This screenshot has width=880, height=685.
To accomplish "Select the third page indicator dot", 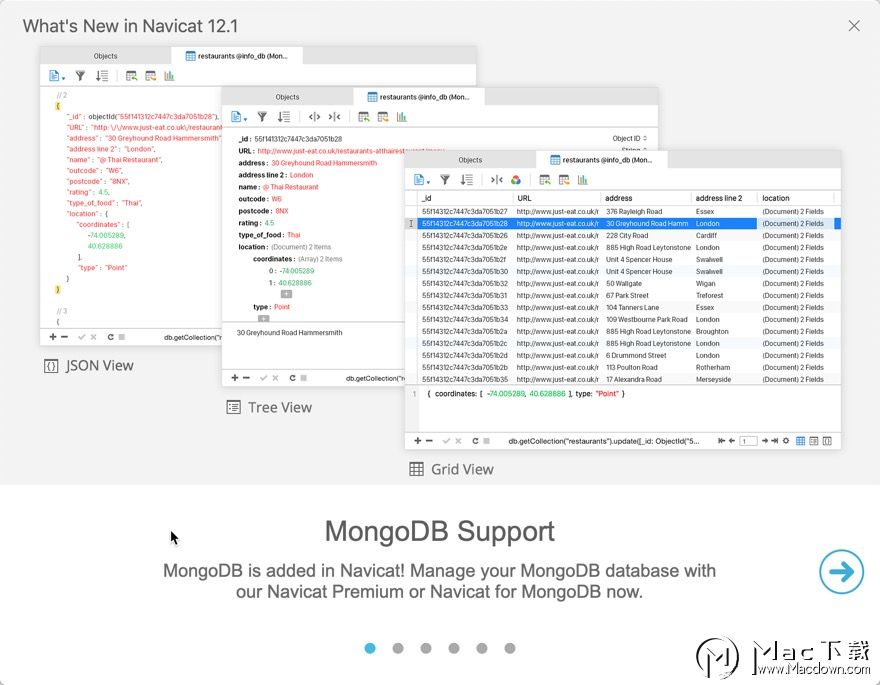I will (x=426, y=648).
